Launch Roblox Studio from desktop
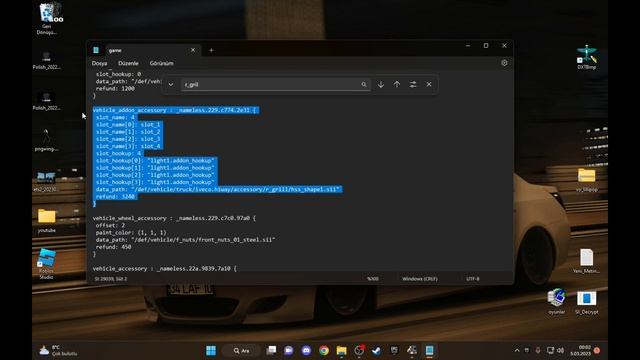This screenshot has width=640, height=360. 47,263
